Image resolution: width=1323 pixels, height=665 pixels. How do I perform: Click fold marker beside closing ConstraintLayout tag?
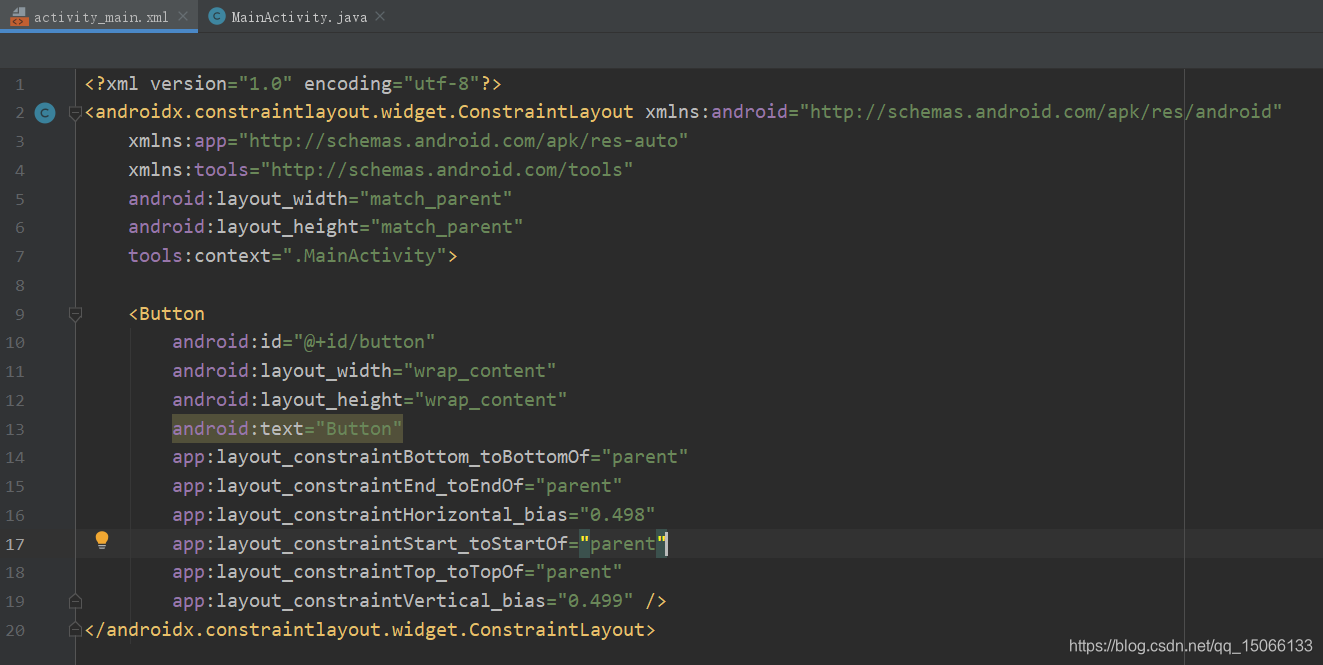click(75, 630)
